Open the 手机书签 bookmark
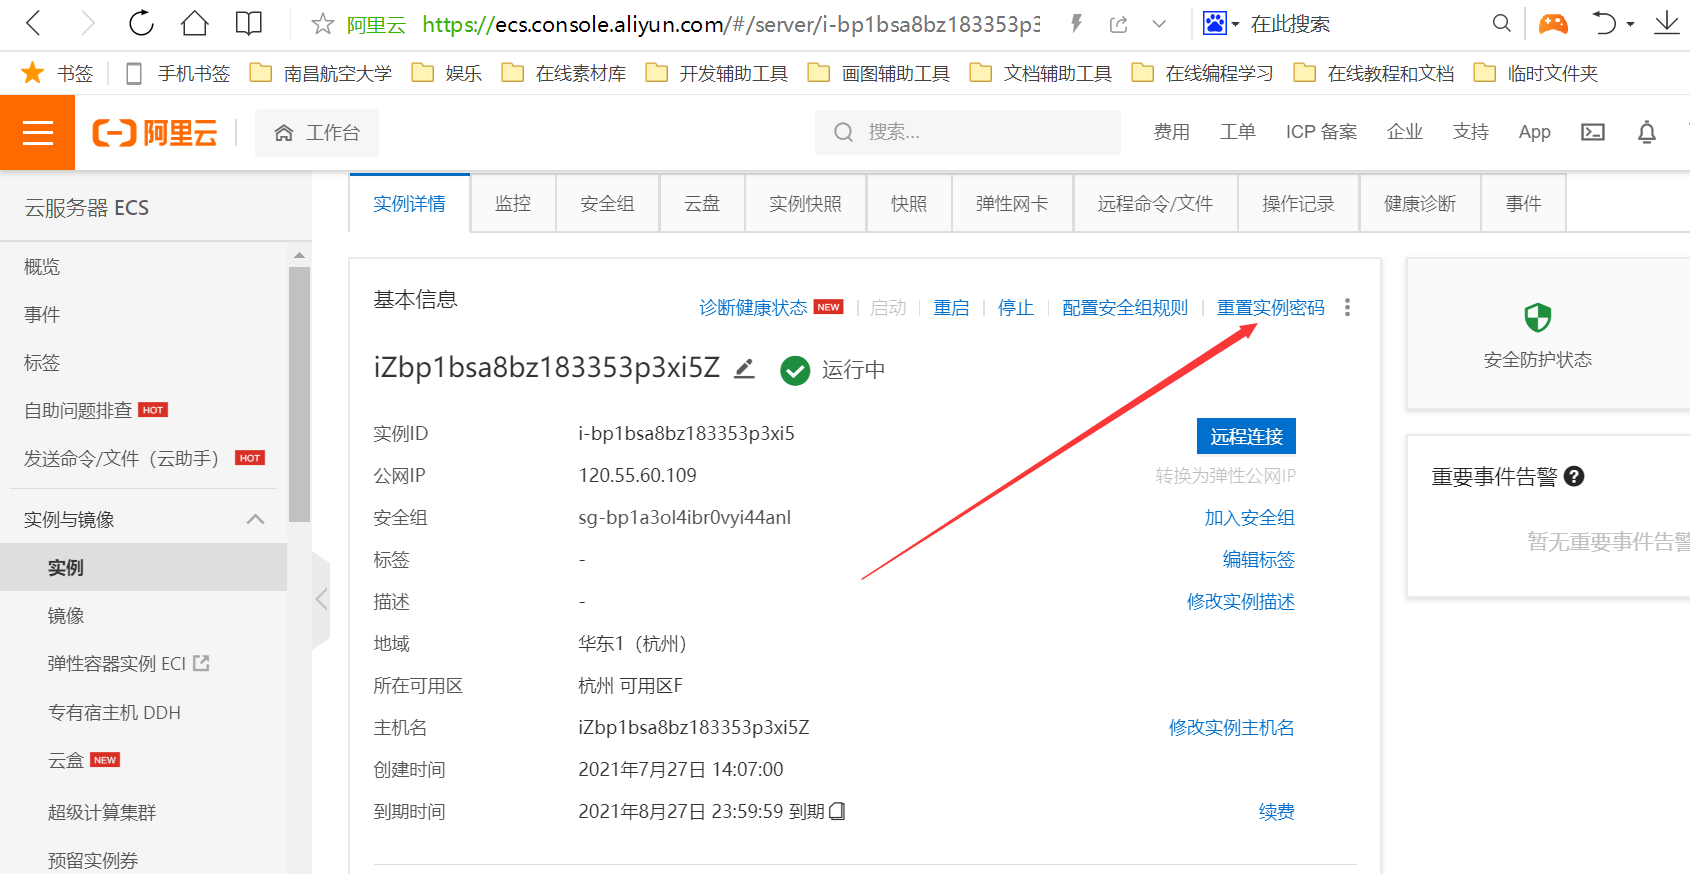1690x874 pixels. point(178,73)
